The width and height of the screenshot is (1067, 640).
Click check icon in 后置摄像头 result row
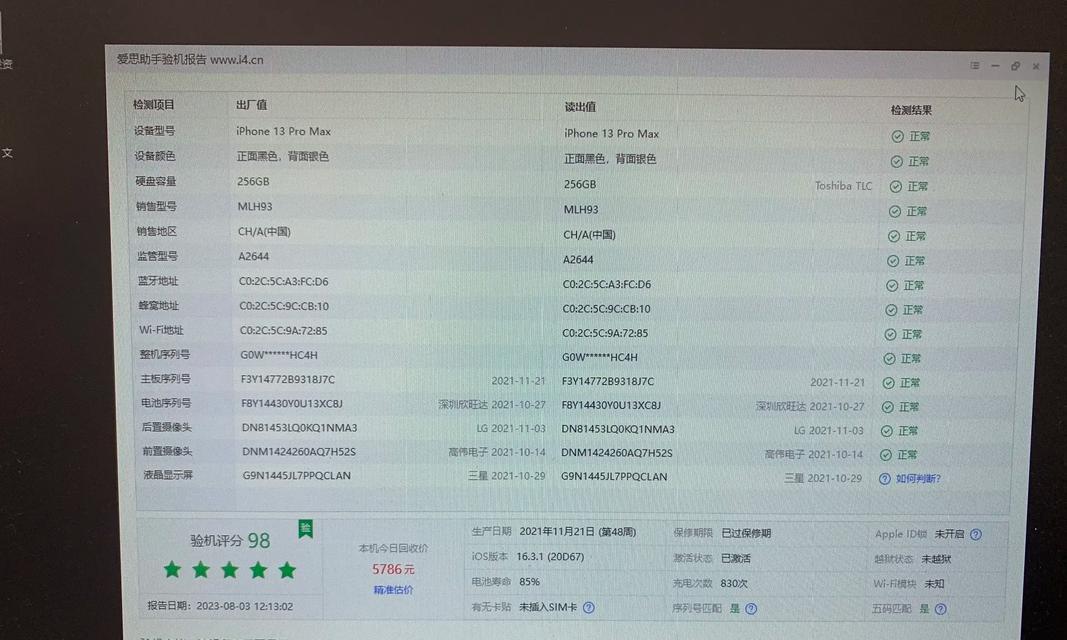(886, 431)
